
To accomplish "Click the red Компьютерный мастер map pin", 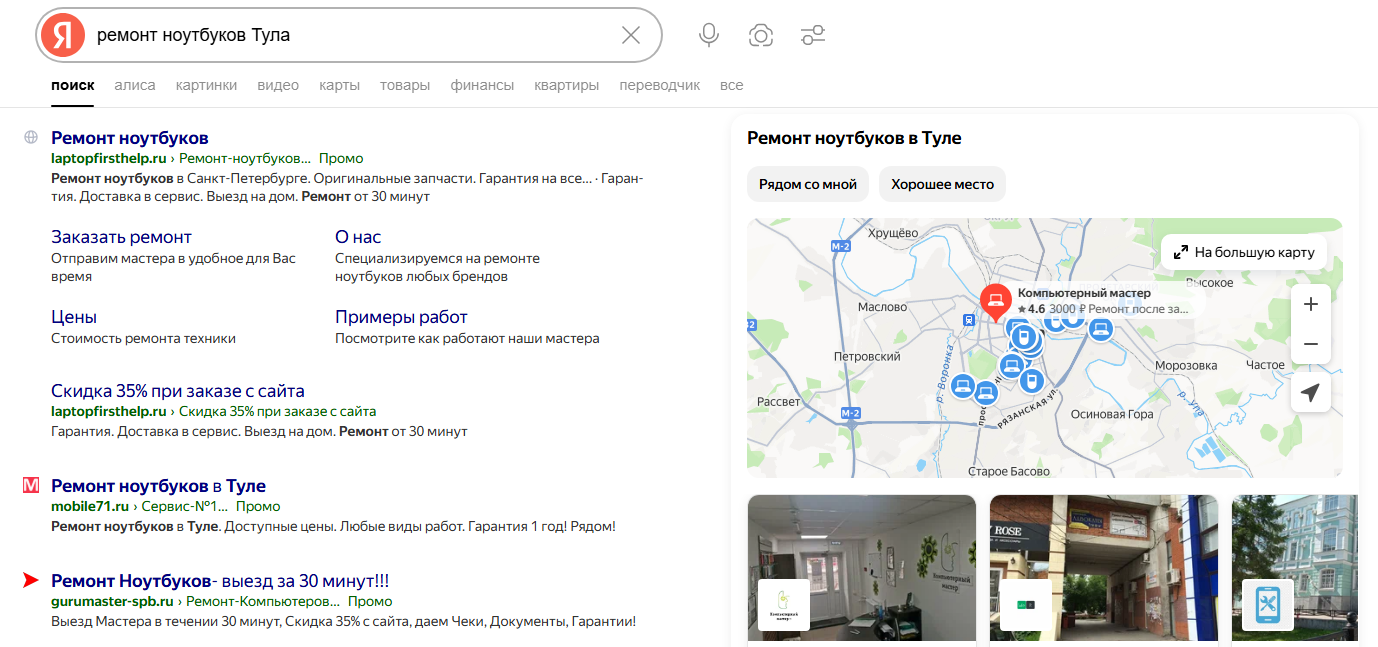I will coord(995,300).
